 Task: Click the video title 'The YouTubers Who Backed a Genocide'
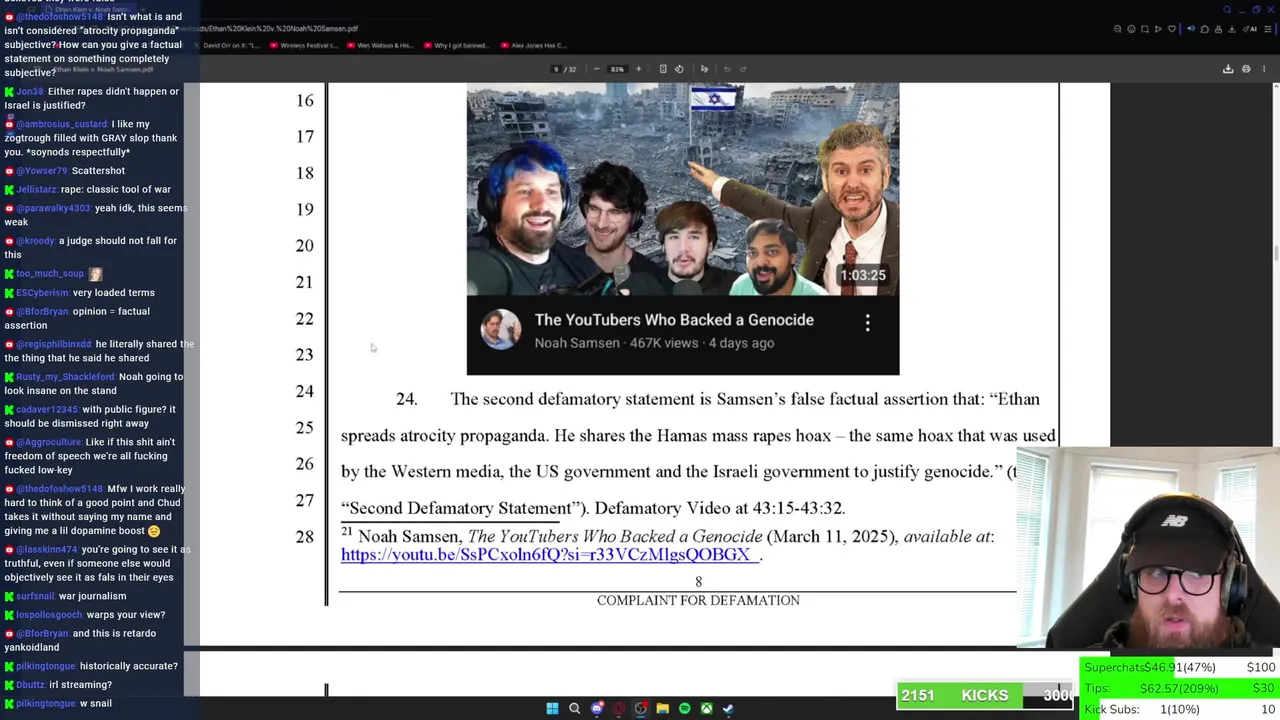(x=674, y=320)
